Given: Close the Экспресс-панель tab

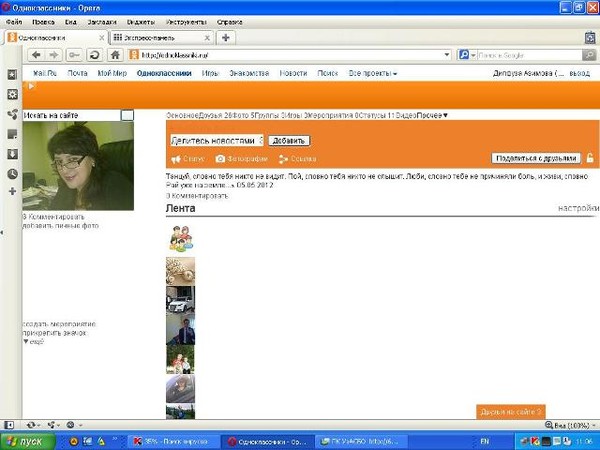Looking at the screenshot, I should (x=207, y=38).
